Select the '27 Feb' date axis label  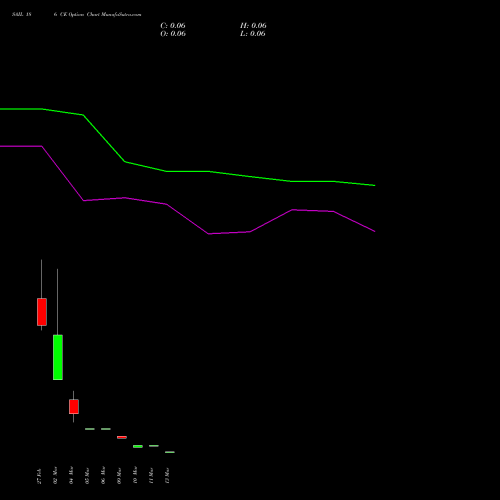coord(39,476)
